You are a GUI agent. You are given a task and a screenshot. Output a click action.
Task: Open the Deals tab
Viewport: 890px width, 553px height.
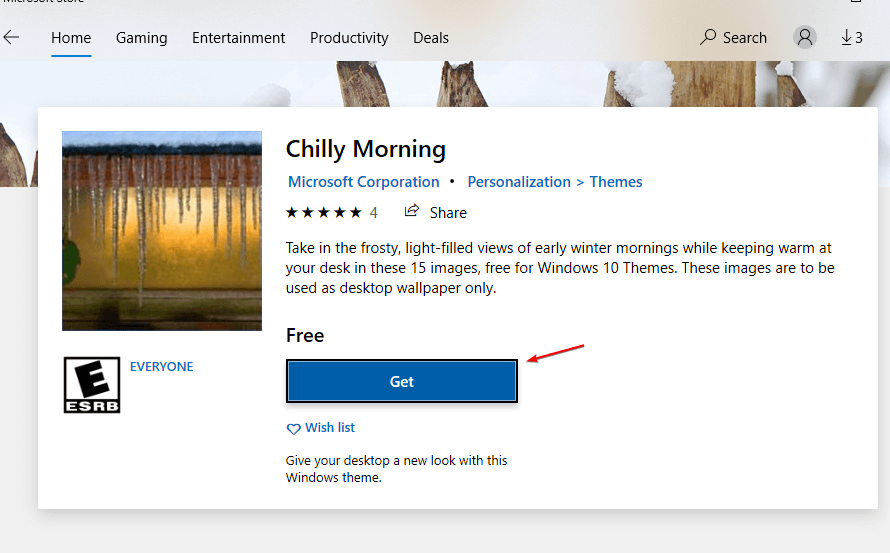click(x=431, y=38)
